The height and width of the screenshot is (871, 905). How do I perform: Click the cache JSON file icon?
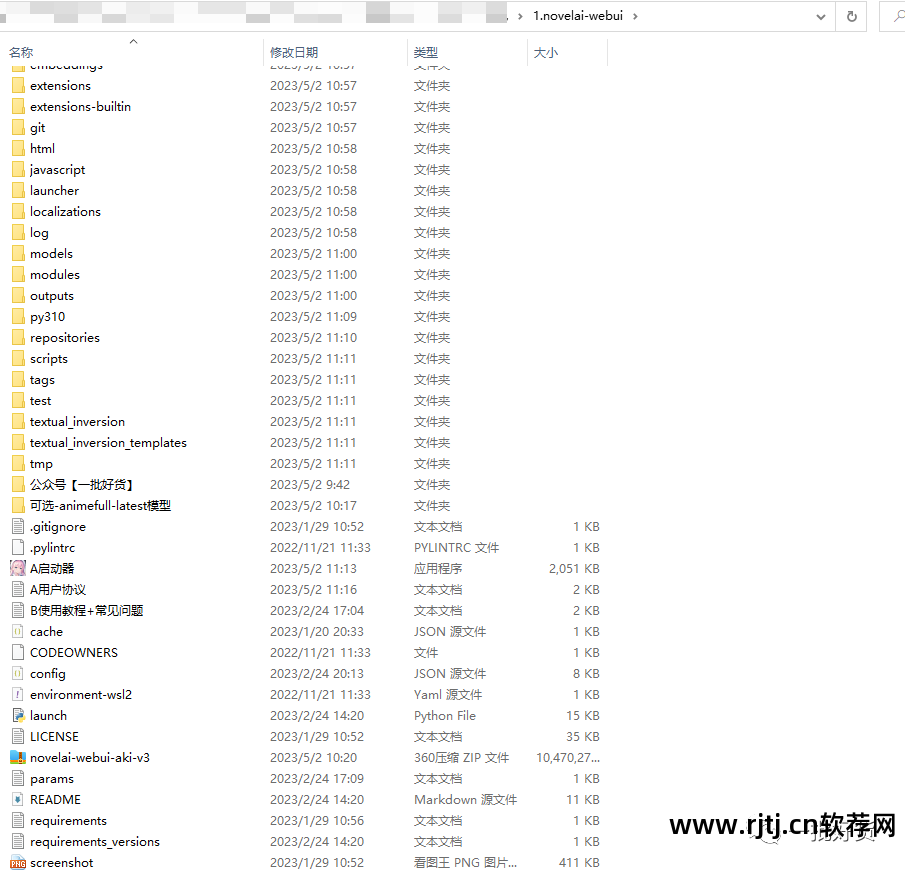18,631
